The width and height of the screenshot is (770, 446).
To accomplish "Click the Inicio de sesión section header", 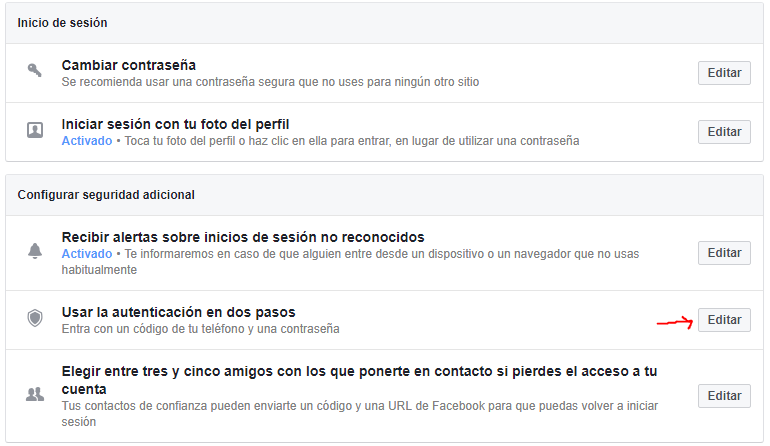I will [x=62, y=23].
